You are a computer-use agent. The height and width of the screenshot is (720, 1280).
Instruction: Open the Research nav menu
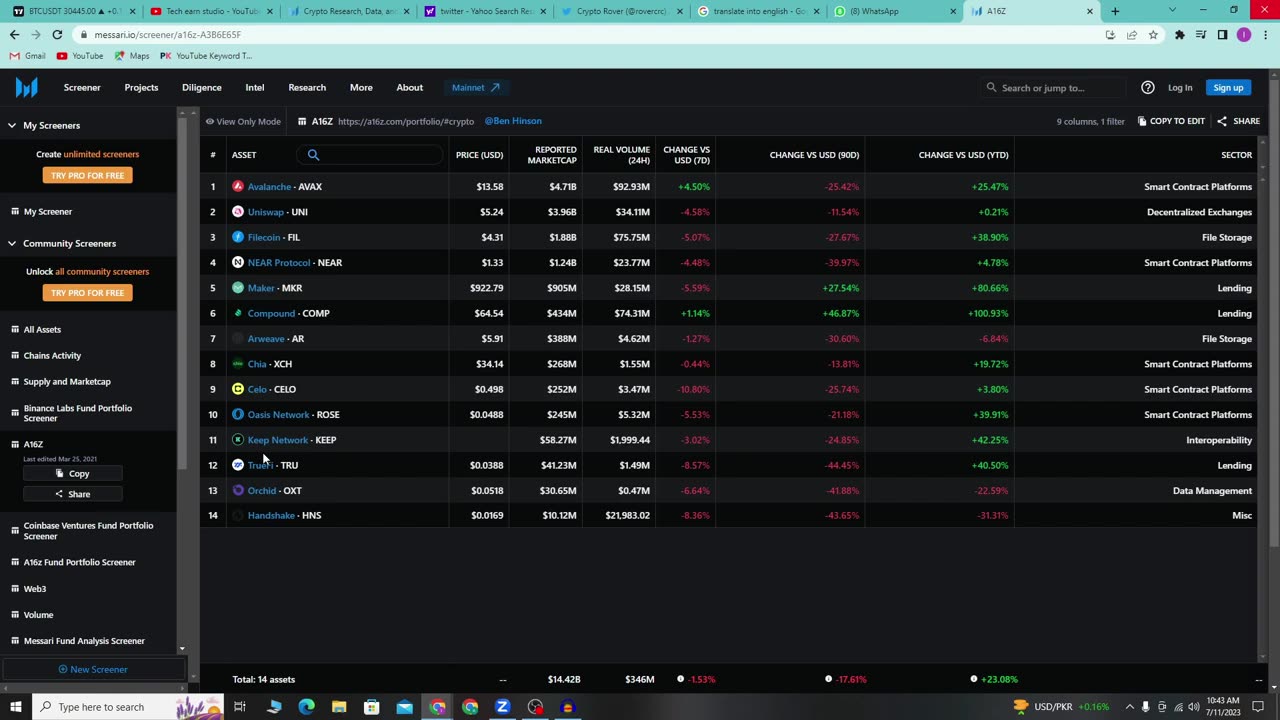click(307, 87)
